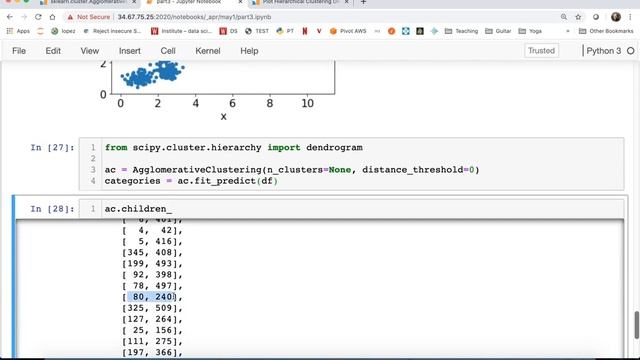The width and height of the screenshot is (640, 360).
Task: Go back to previous page
Action: coord(10,17)
